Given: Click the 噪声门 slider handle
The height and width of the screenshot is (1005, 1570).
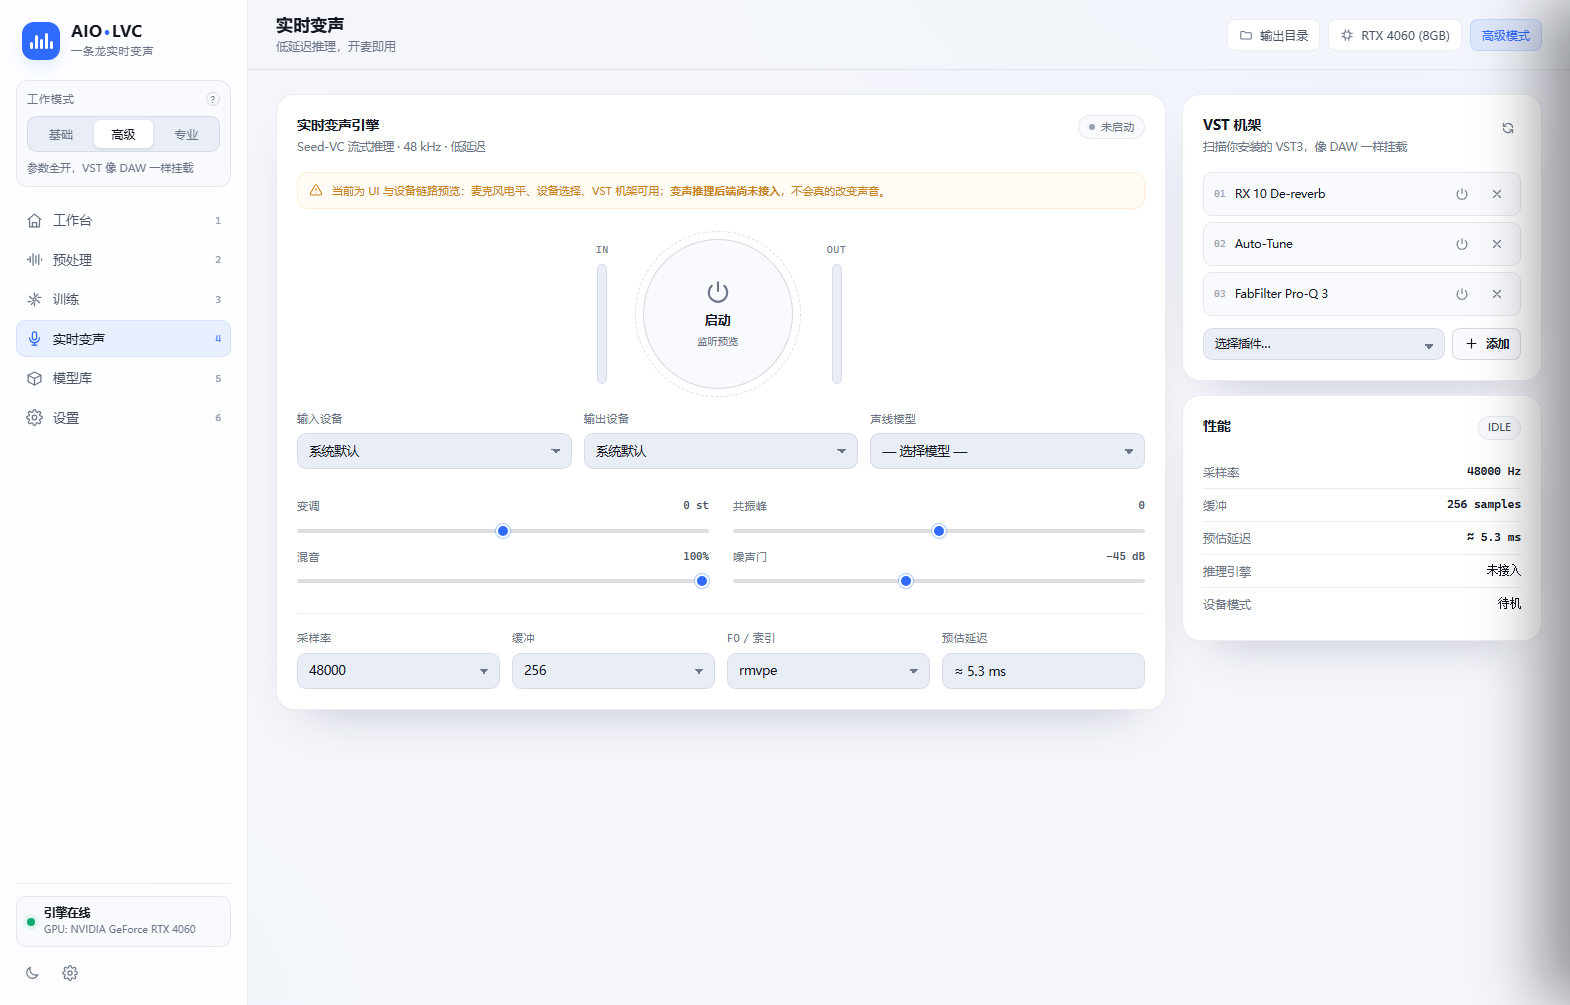Looking at the screenshot, I should [x=906, y=581].
